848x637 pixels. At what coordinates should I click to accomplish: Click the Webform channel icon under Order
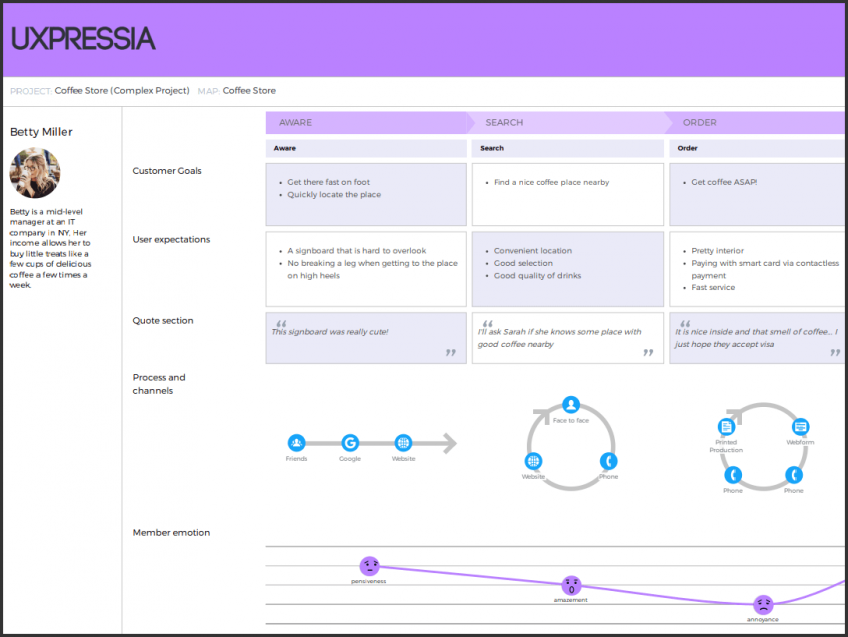coord(799,428)
